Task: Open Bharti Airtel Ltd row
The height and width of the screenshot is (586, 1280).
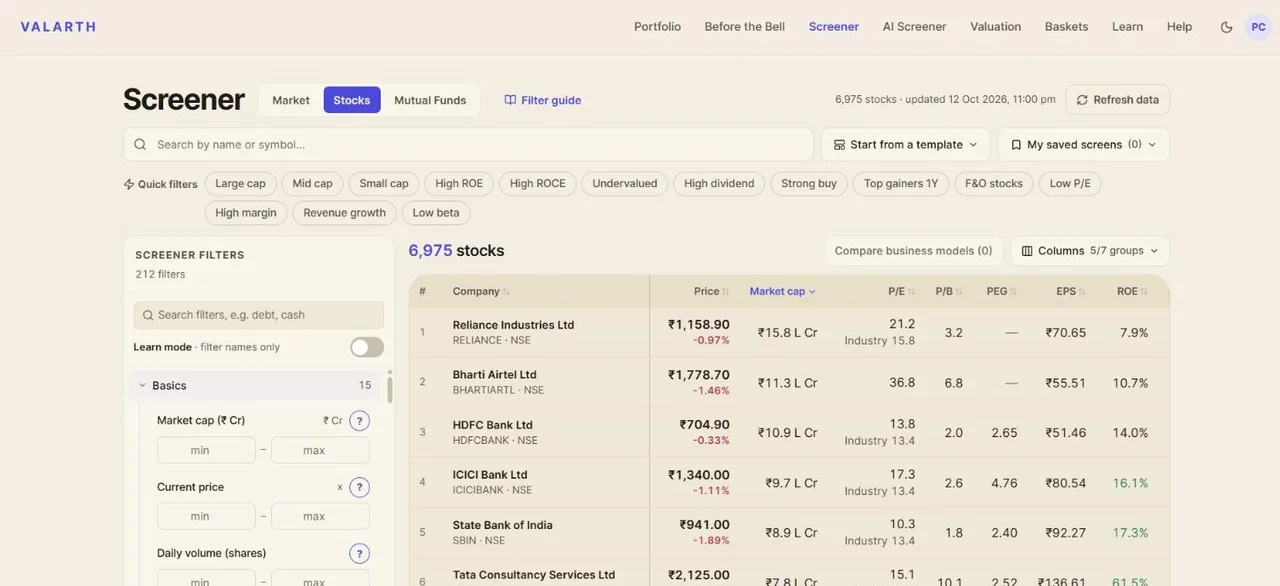Action: click(789, 382)
